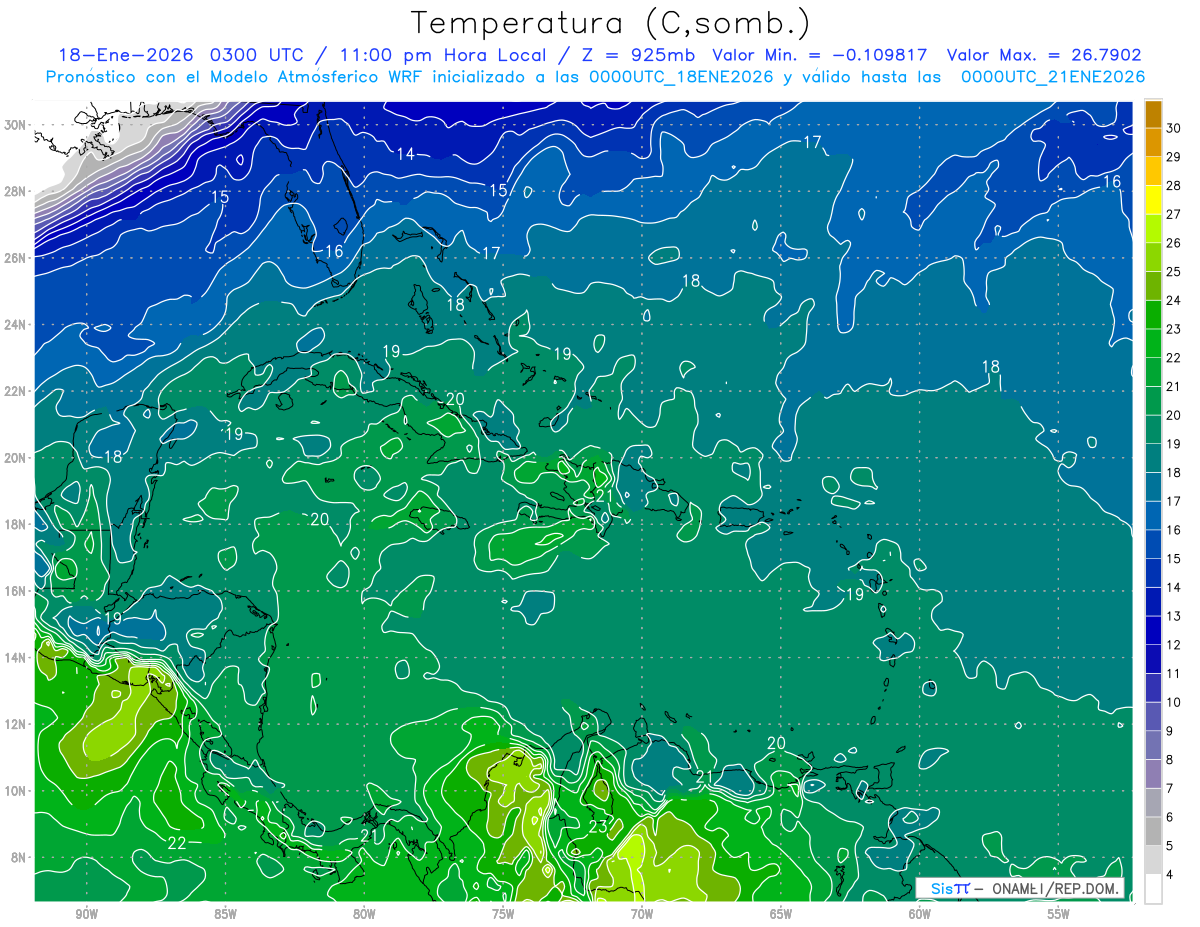Viewport: 1200px width, 927px height.
Task: Click color bar swatch between 27 and 28
Action: click(1153, 199)
